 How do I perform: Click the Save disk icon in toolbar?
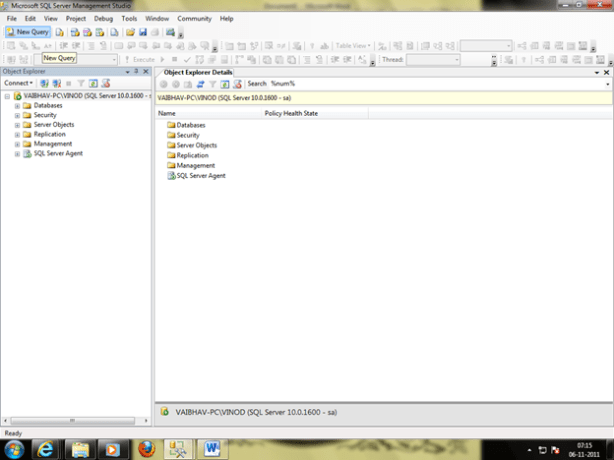(x=143, y=32)
